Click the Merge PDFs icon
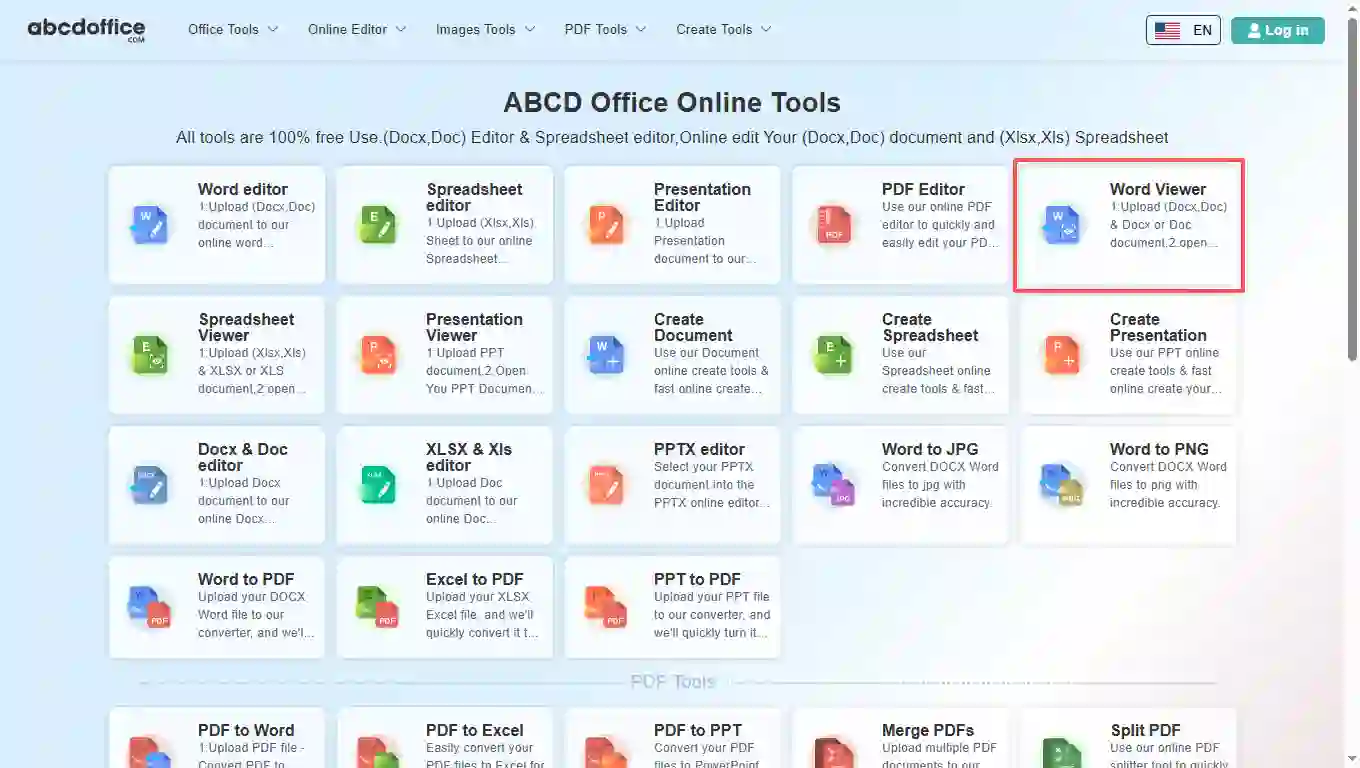Screen dimensions: 1360x768 (833, 752)
